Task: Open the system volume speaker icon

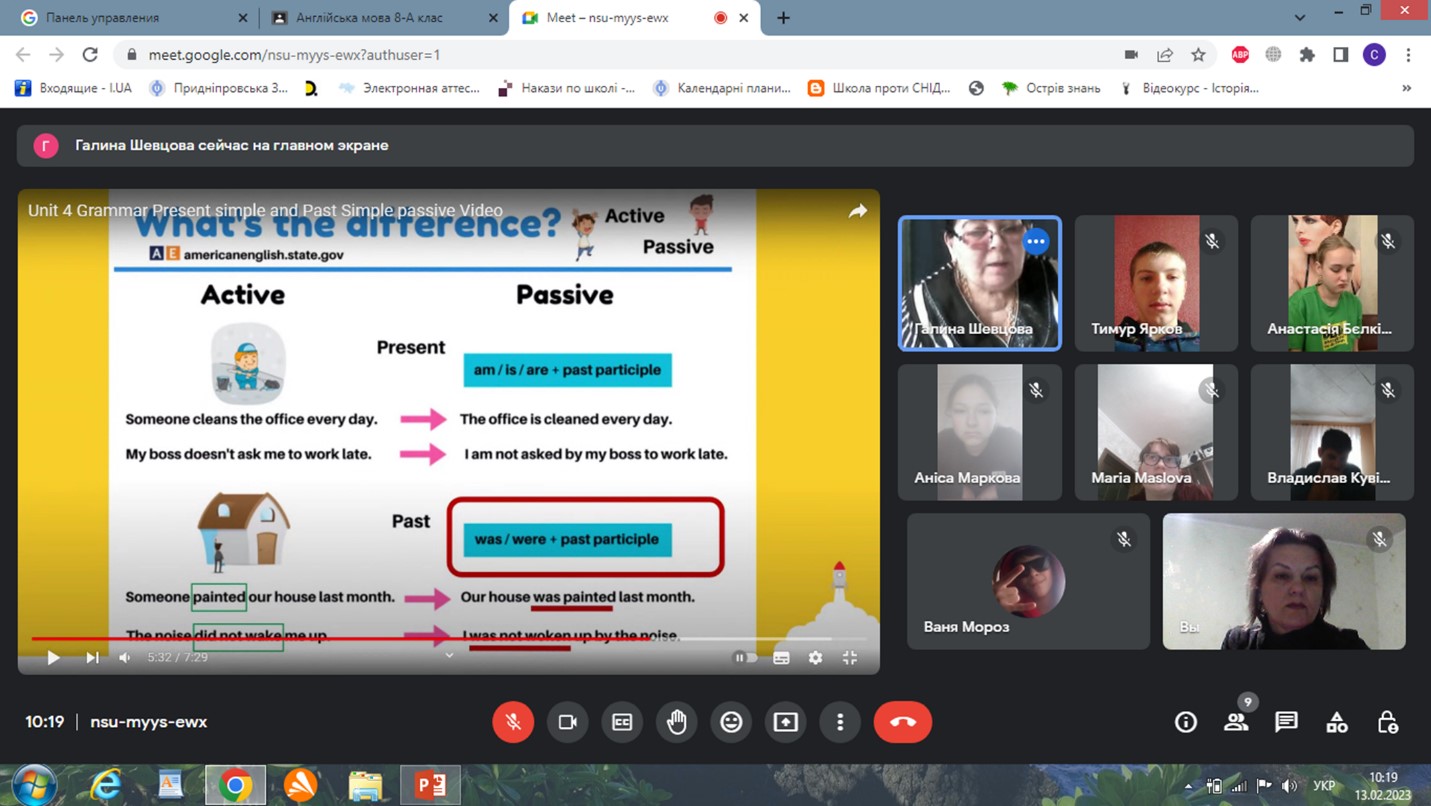Action: click(x=1289, y=786)
